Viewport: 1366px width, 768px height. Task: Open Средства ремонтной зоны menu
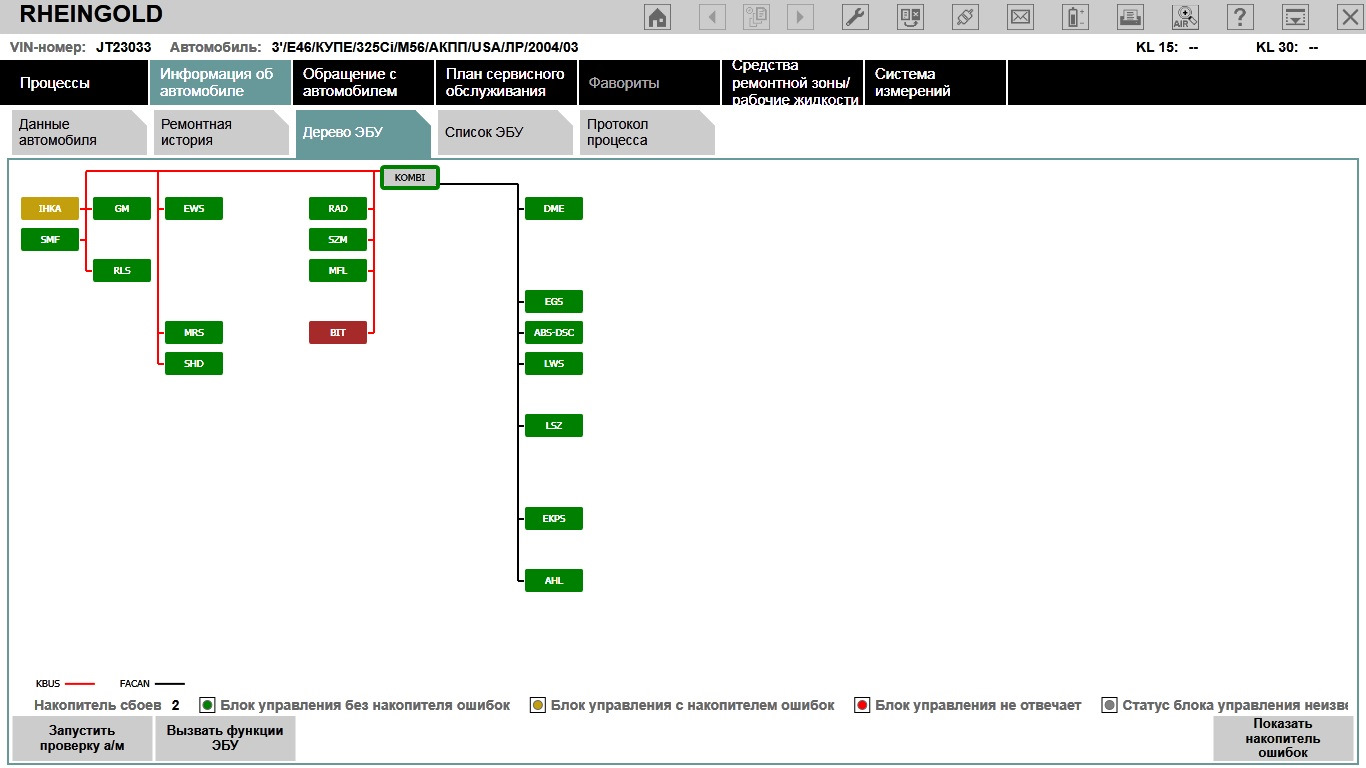click(792, 82)
